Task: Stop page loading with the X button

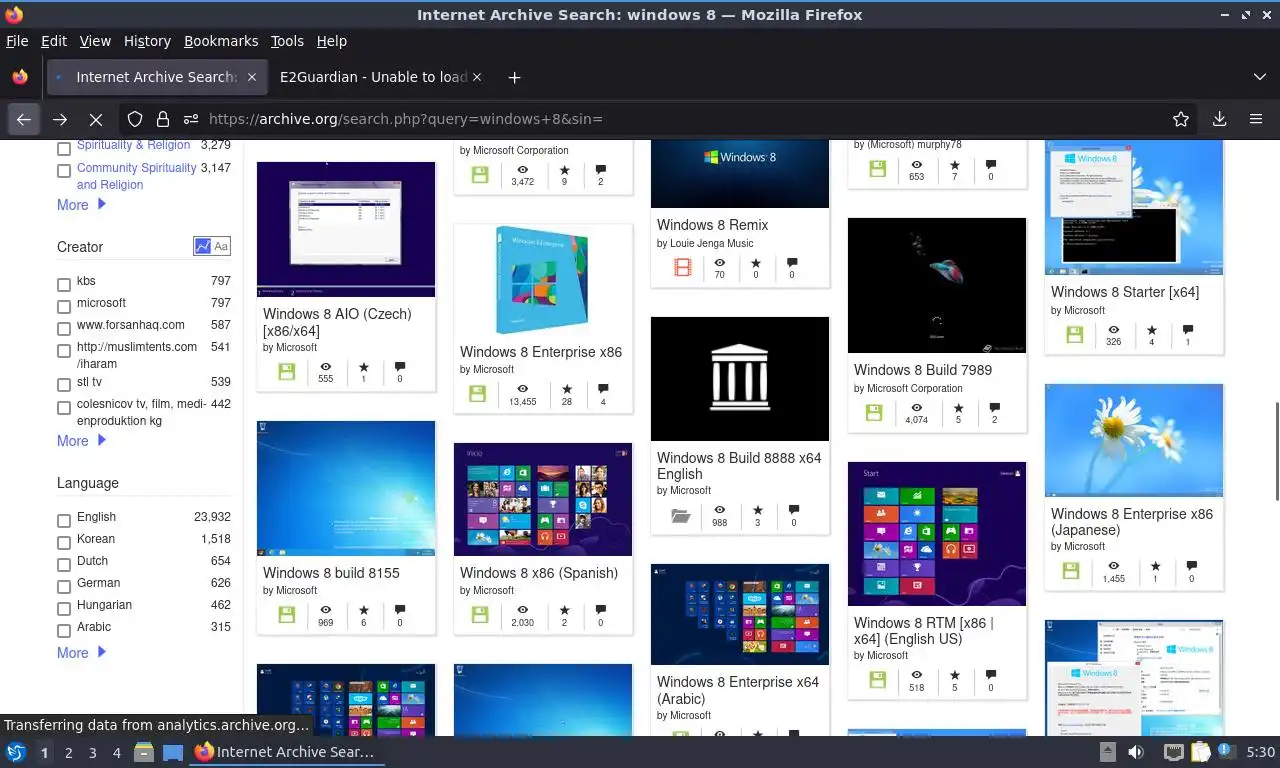Action: (96, 119)
